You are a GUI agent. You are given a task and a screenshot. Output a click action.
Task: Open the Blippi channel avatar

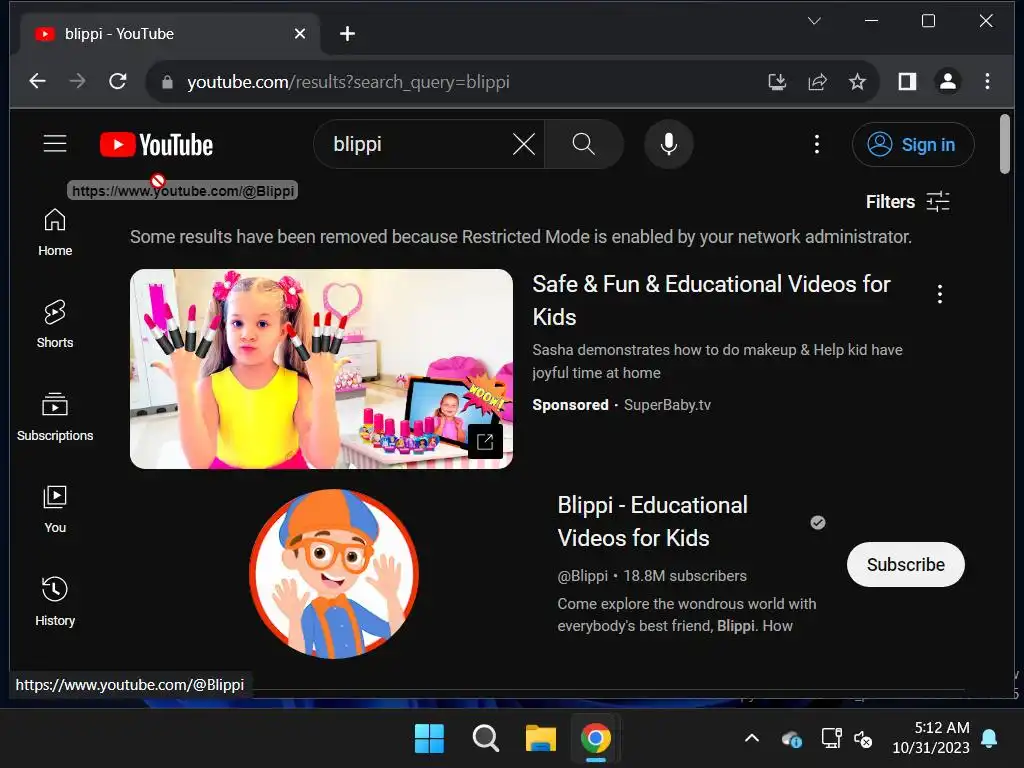click(334, 573)
